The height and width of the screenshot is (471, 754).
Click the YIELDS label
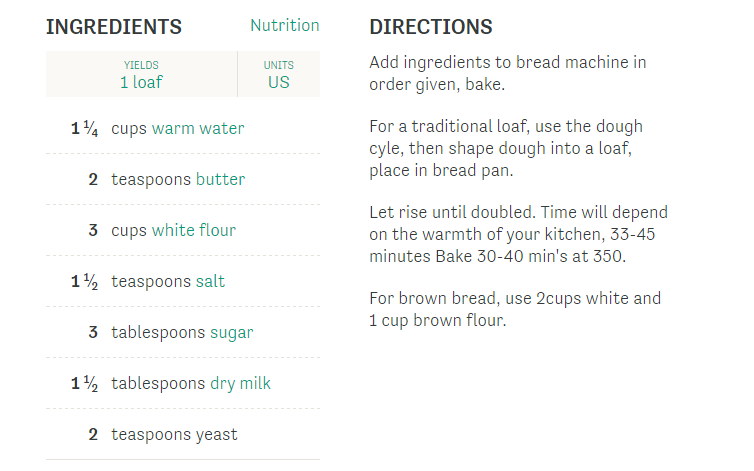[x=141, y=65]
